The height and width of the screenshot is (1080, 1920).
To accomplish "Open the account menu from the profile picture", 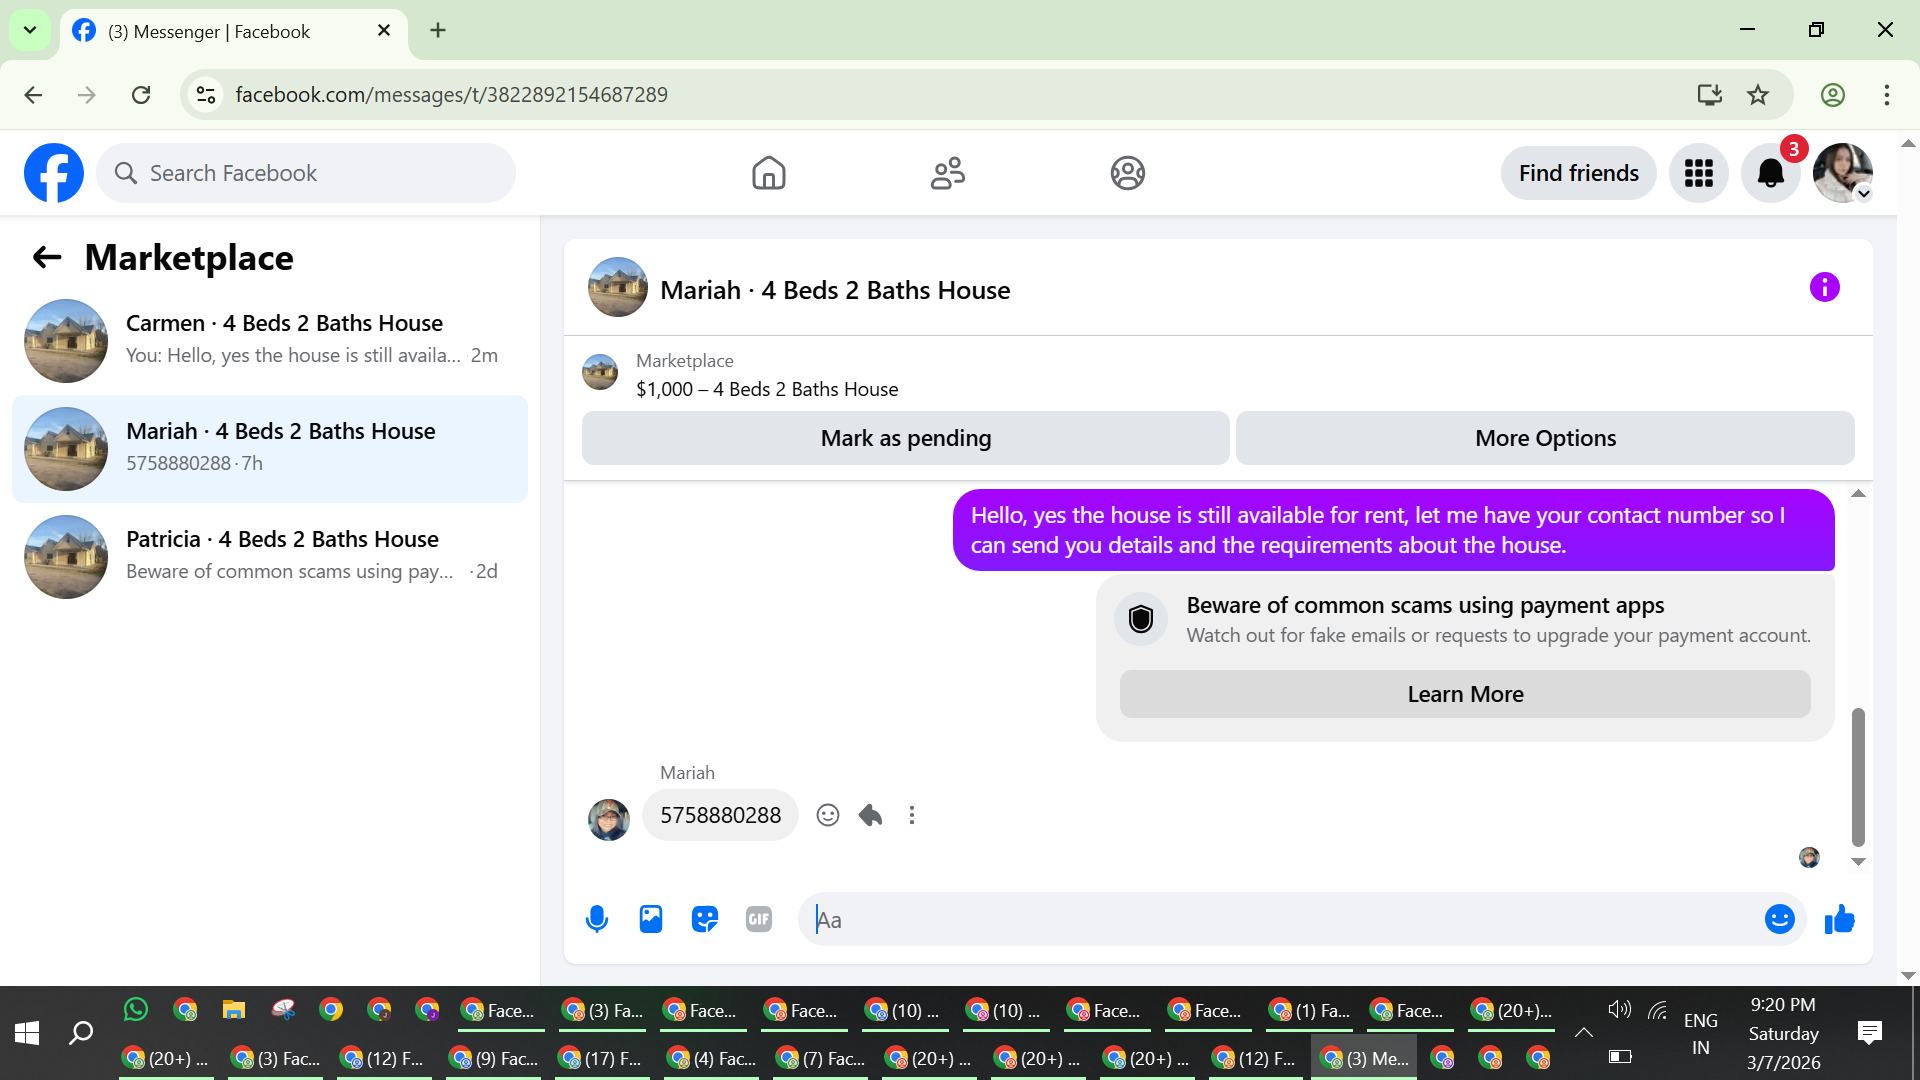I will (x=1842, y=173).
